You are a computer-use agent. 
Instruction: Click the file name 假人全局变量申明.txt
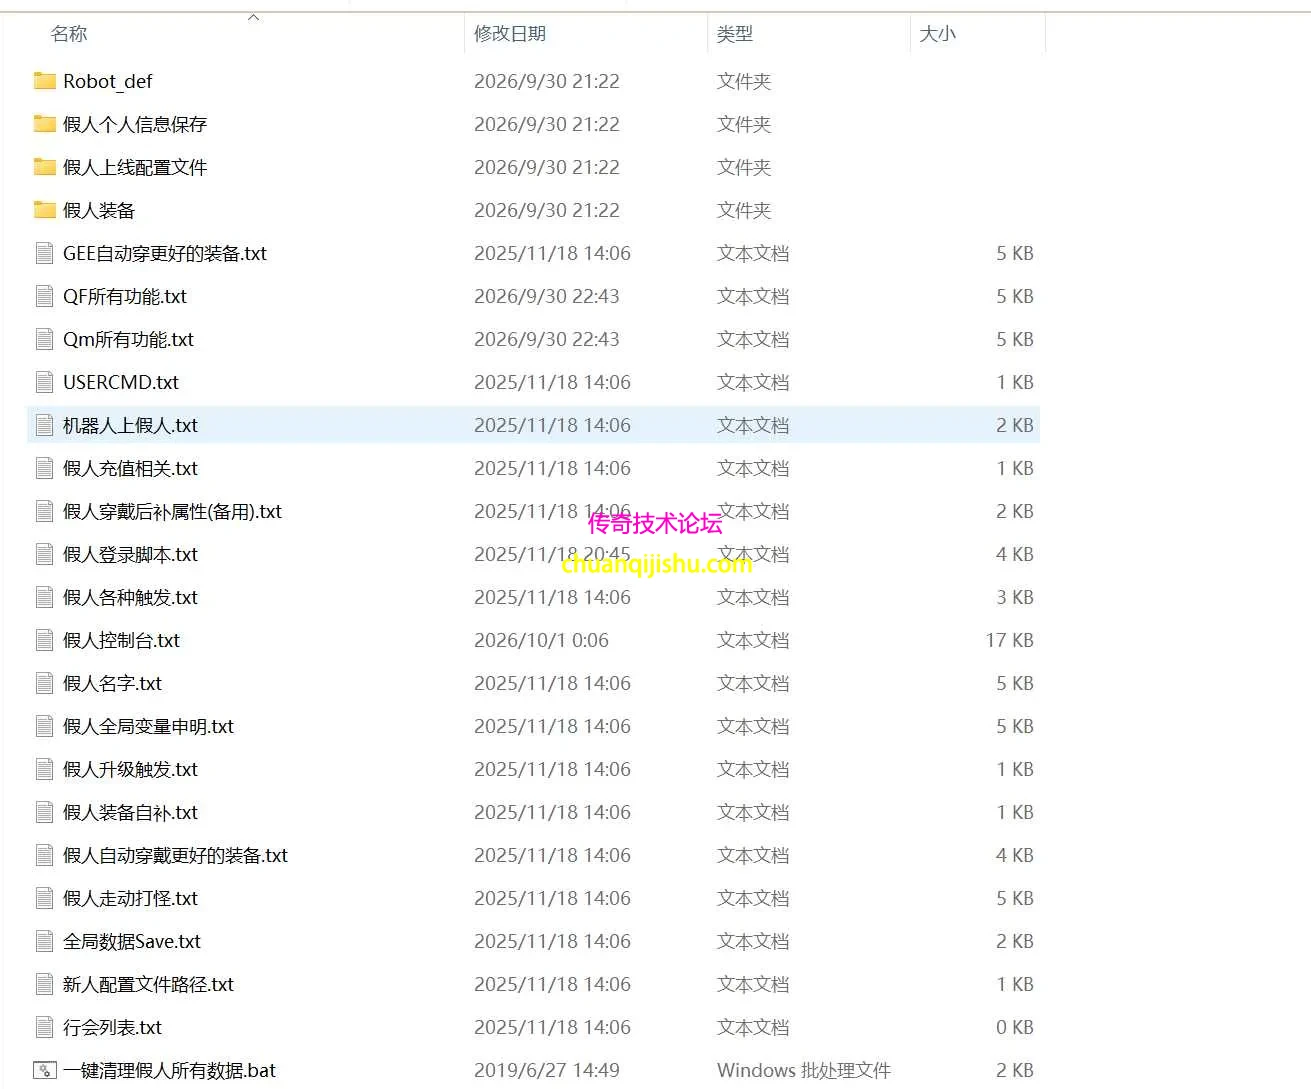(148, 726)
